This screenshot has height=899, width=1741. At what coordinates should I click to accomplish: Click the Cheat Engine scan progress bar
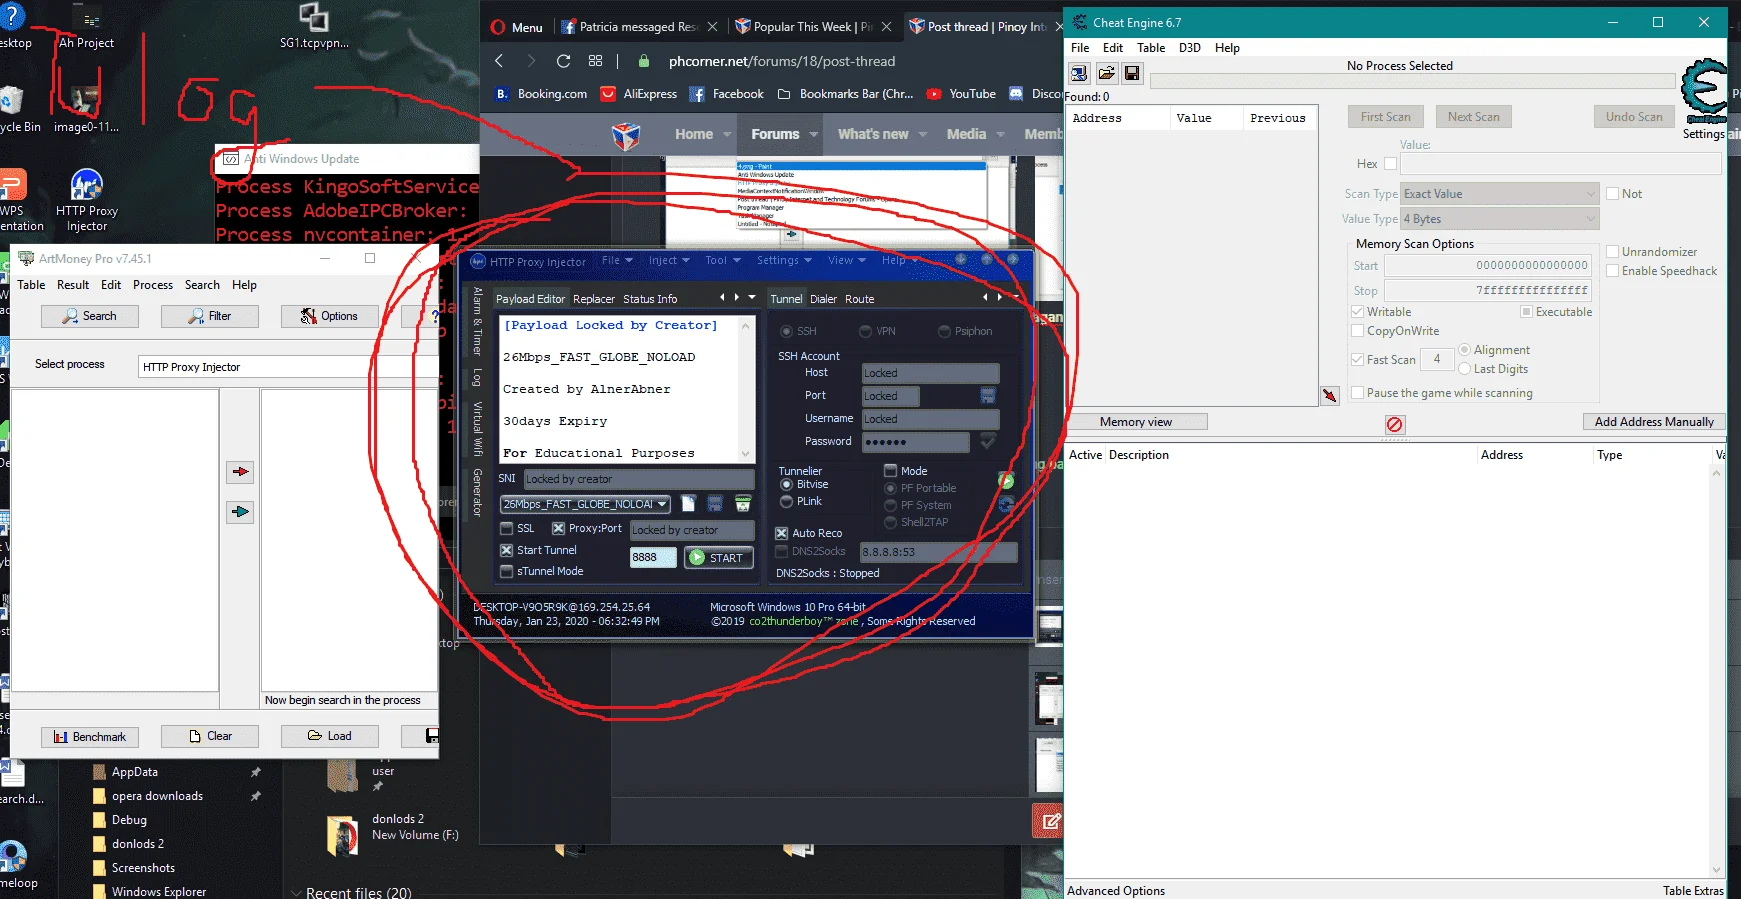(x=1412, y=81)
